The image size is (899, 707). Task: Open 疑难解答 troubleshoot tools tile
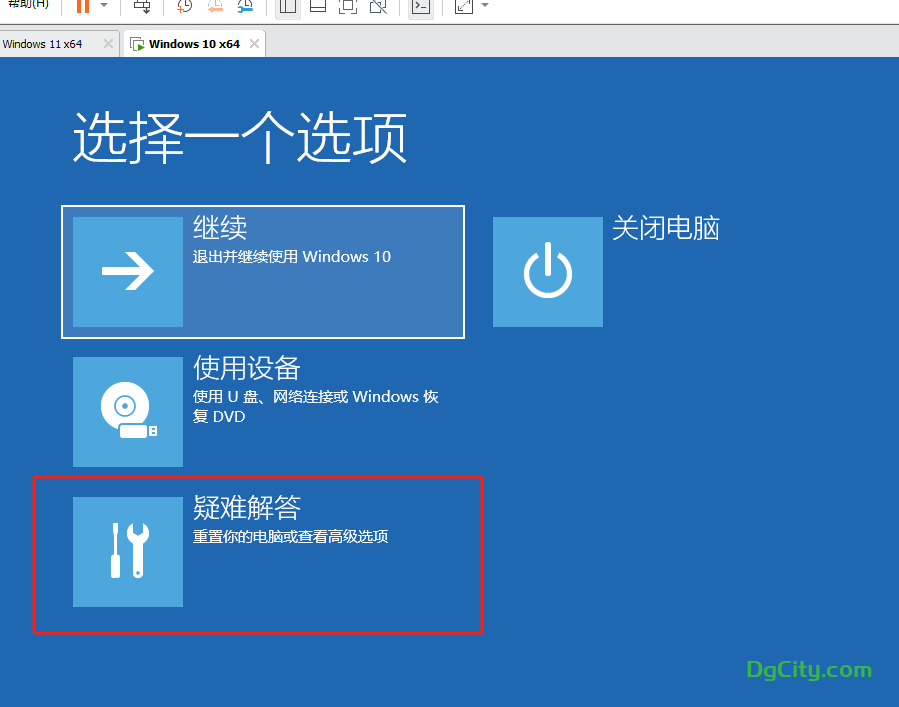(128, 552)
